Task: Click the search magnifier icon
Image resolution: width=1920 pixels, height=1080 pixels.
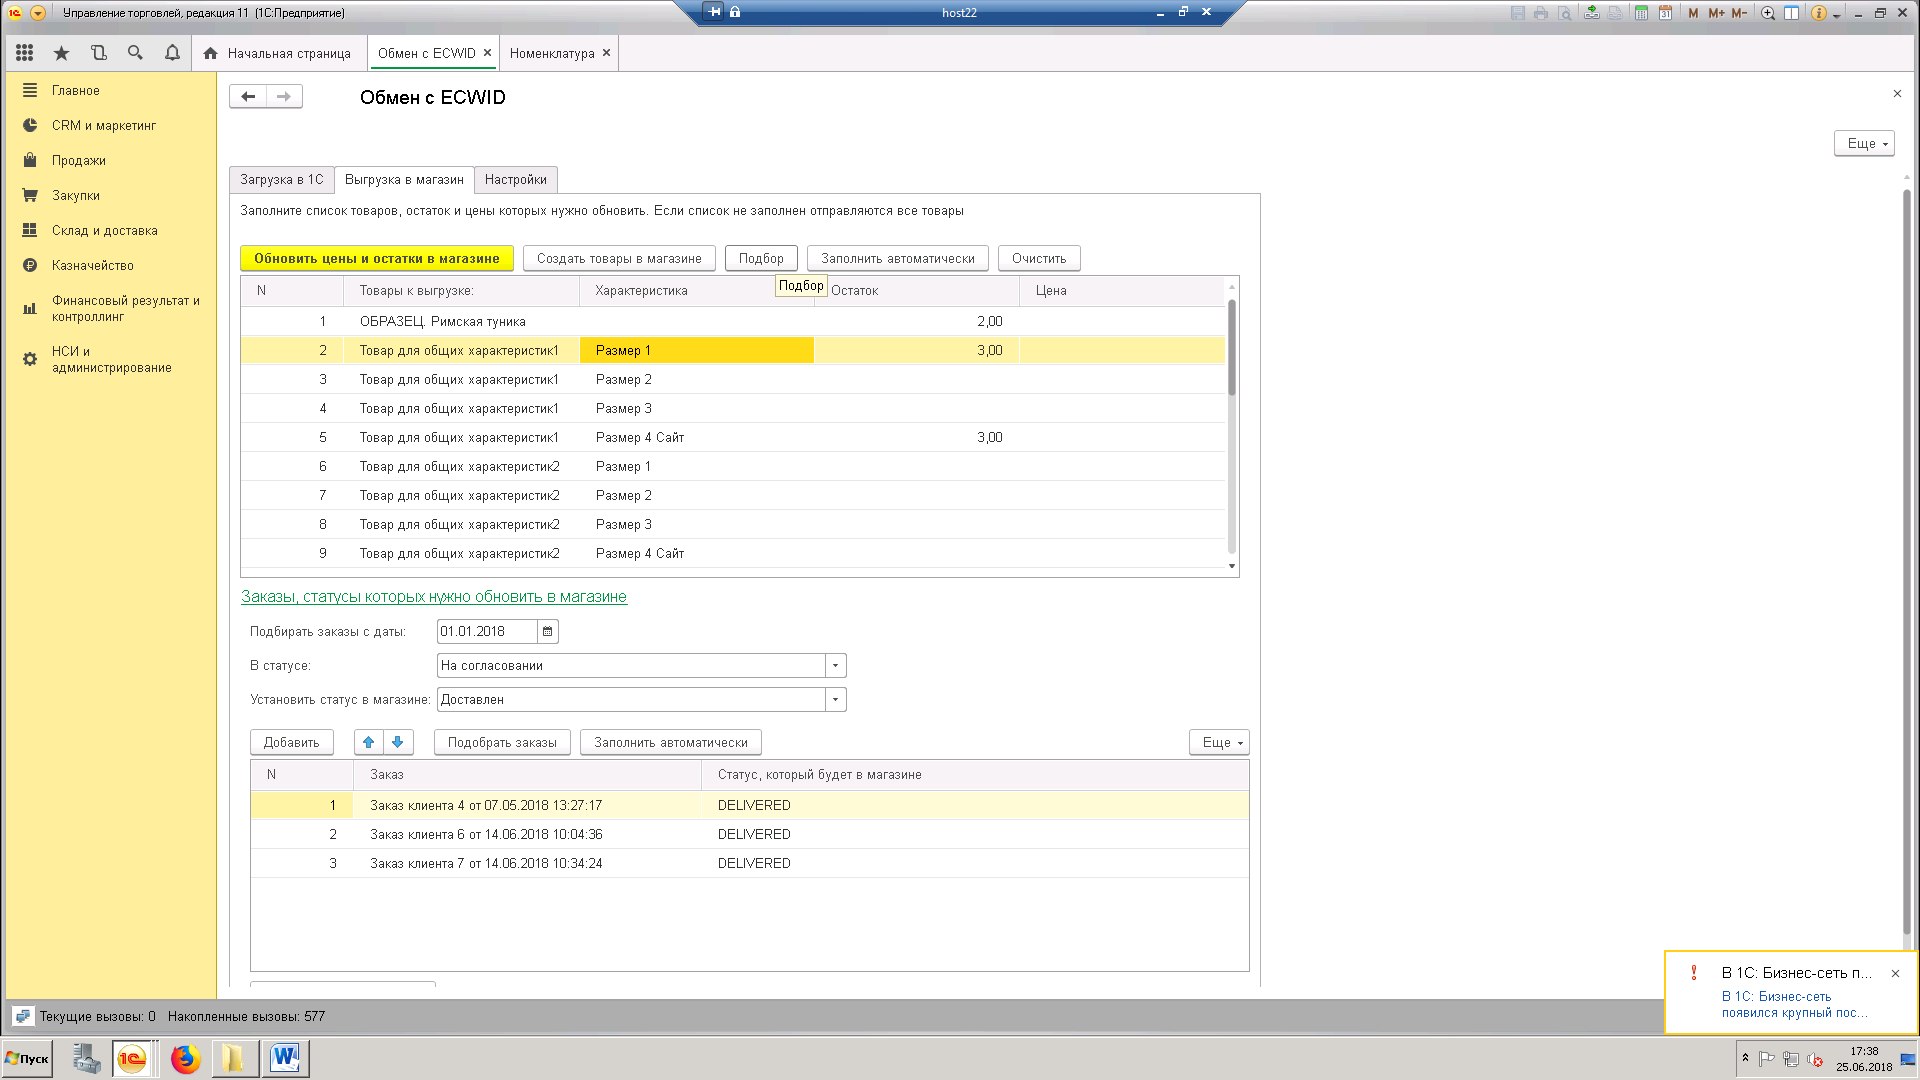Action: (x=135, y=53)
